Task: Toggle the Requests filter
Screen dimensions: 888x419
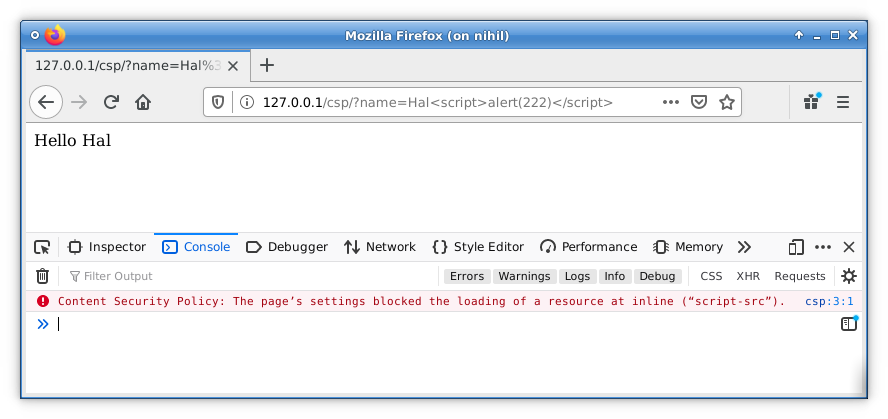Action: (800, 276)
